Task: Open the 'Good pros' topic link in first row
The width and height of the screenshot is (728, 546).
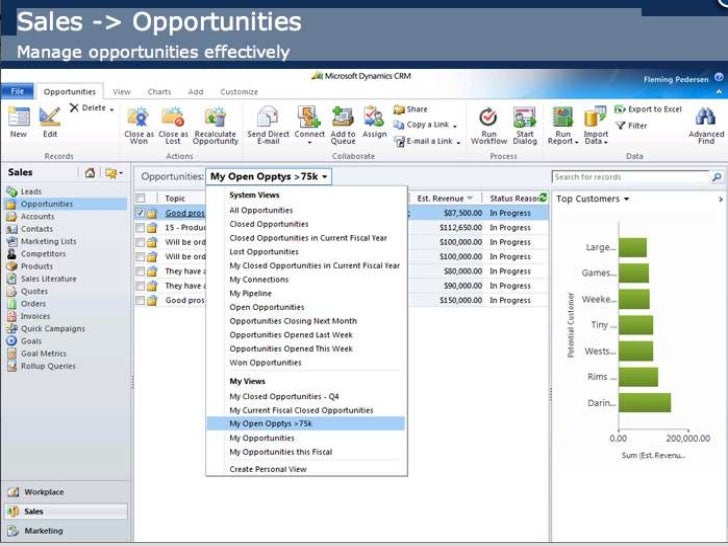Action: pos(185,213)
